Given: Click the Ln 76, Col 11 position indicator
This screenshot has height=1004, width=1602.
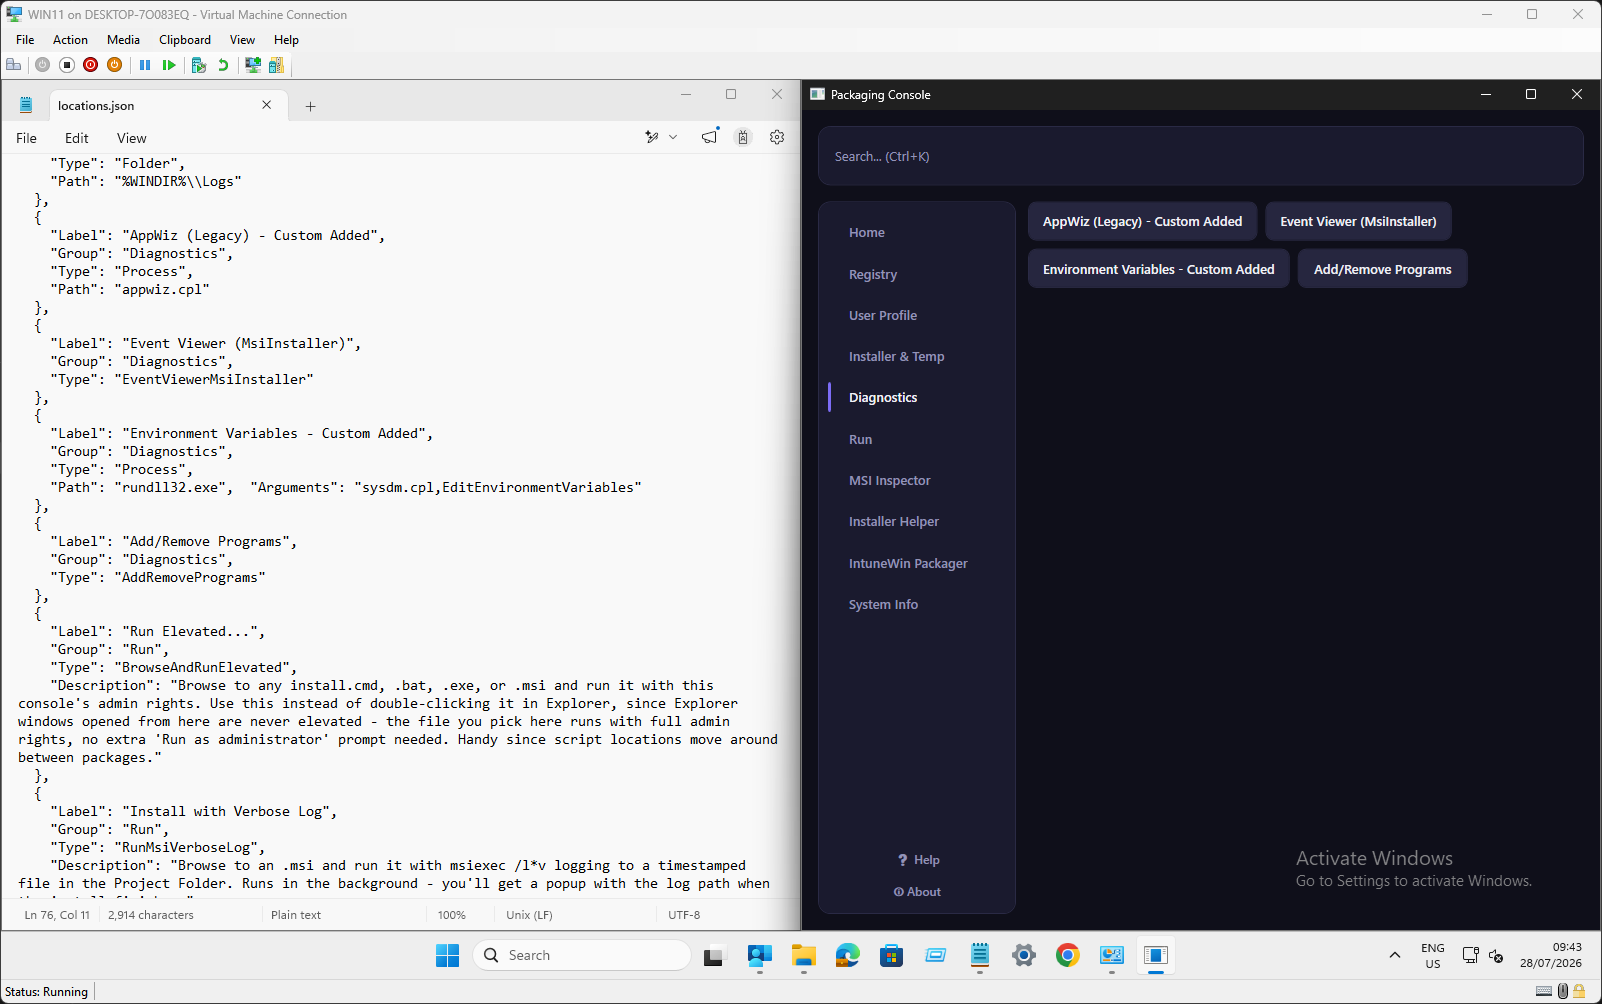Looking at the screenshot, I should (57, 915).
